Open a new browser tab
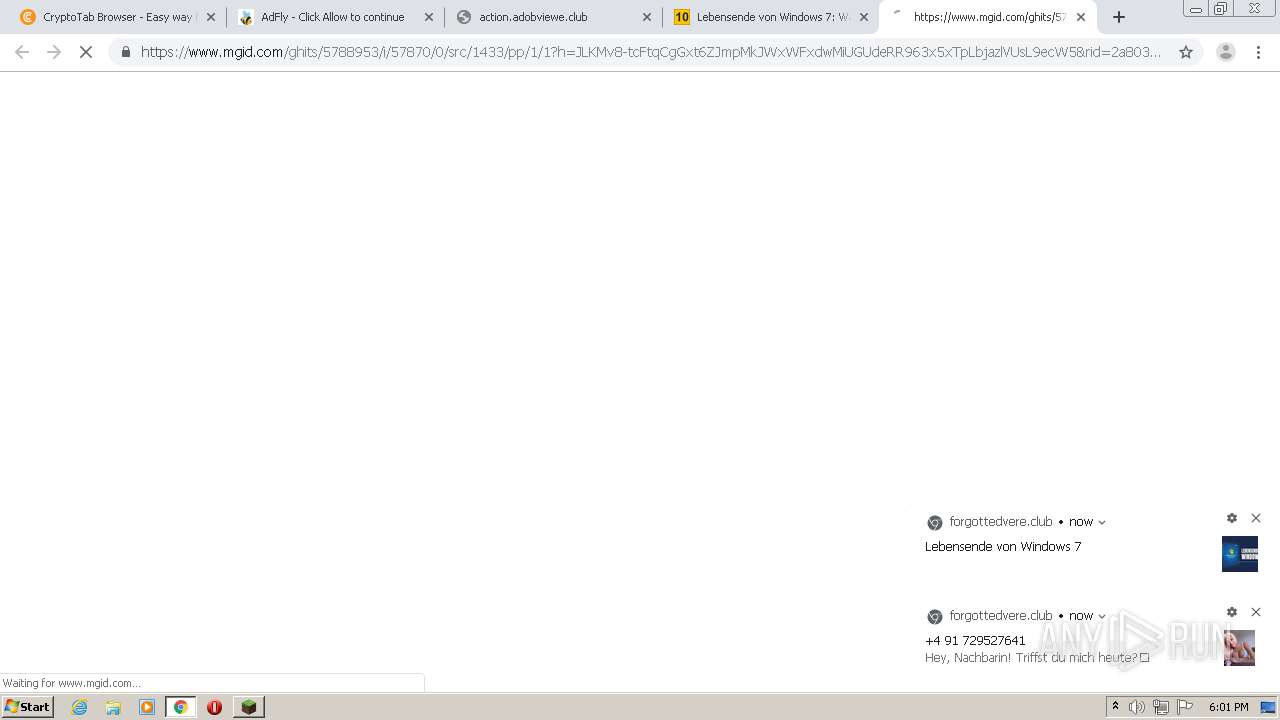This screenshot has width=1280, height=720. 1119,17
